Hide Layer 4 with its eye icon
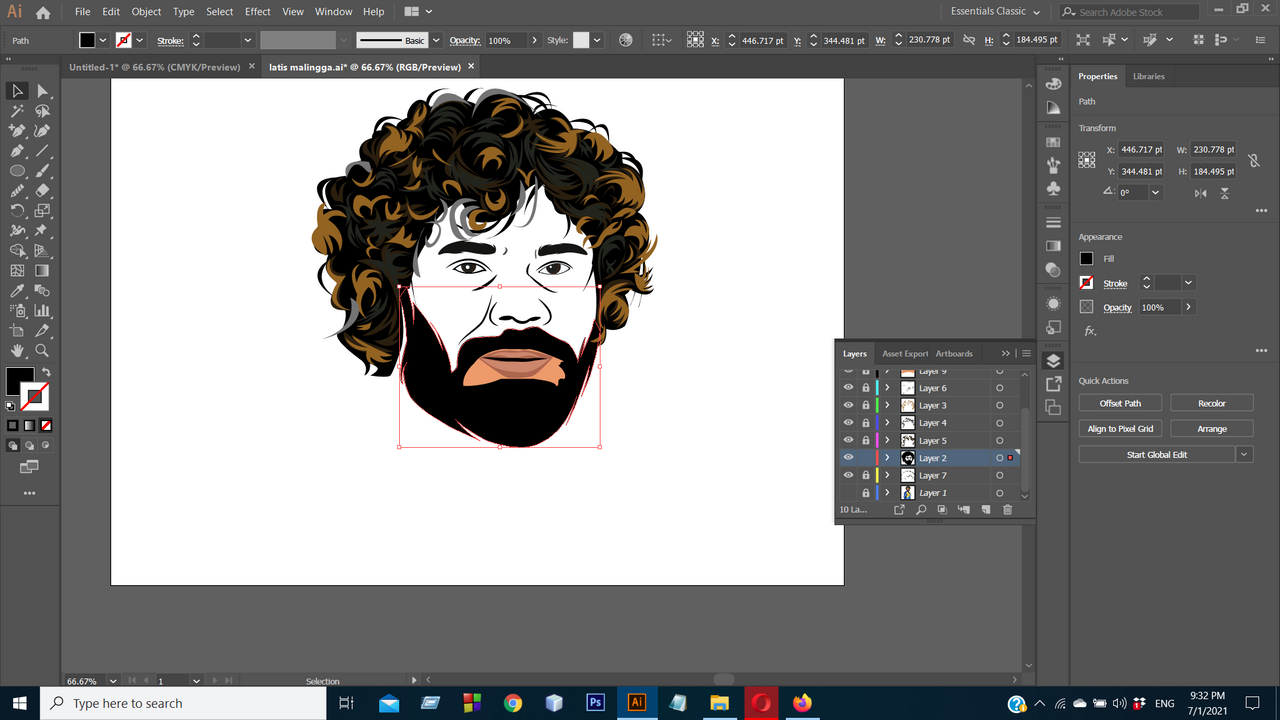Viewport: 1280px width, 720px height. tap(848, 423)
